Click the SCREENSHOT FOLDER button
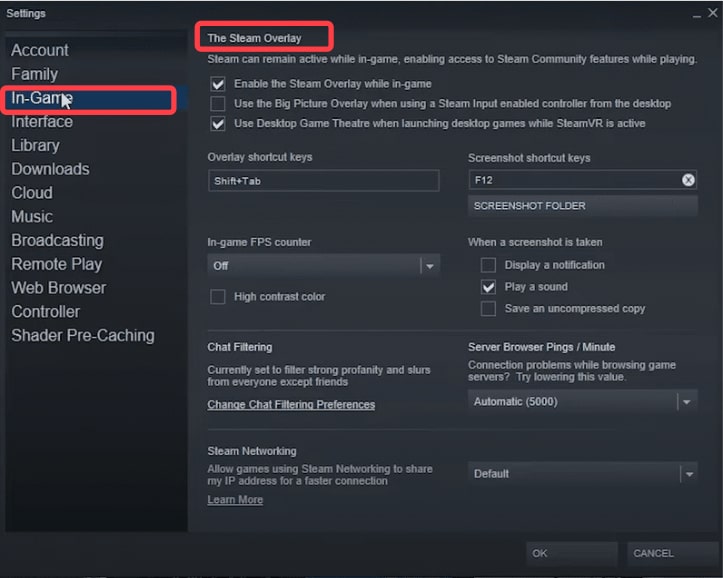Image resolution: width=723 pixels, height=578 pixels. click(x=582, y=206)
